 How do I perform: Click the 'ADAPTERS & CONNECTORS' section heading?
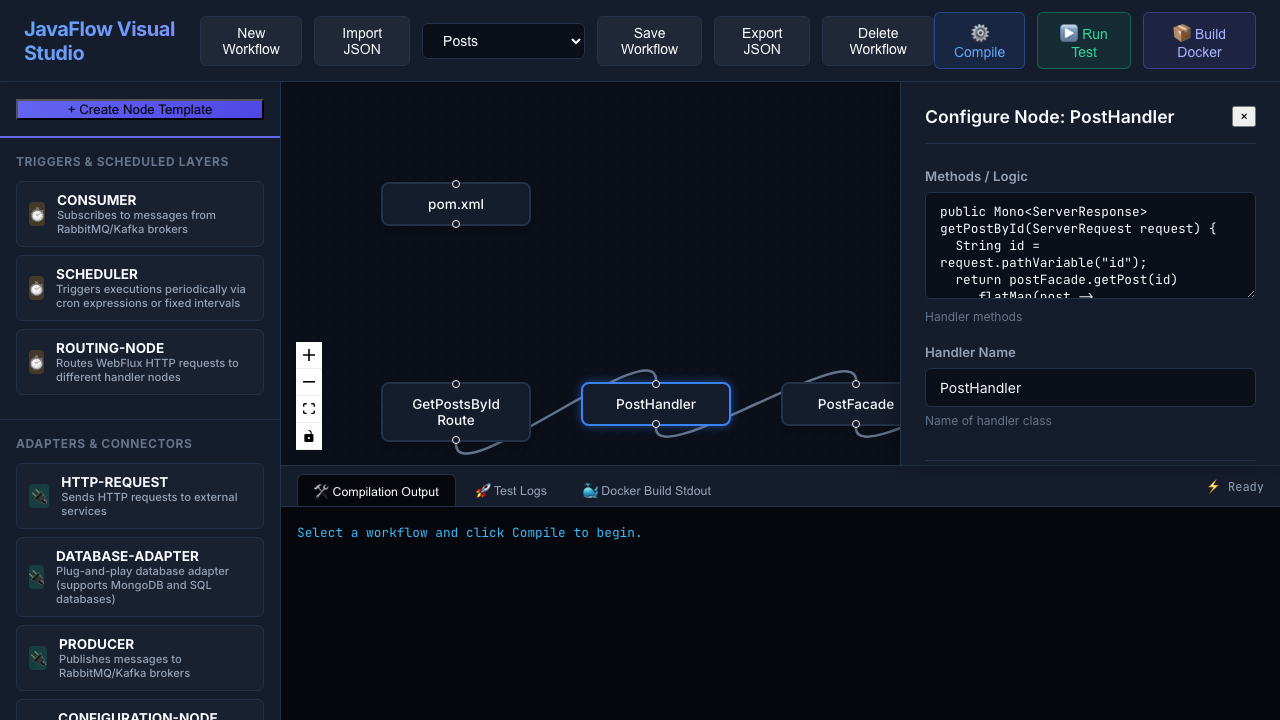104,444
